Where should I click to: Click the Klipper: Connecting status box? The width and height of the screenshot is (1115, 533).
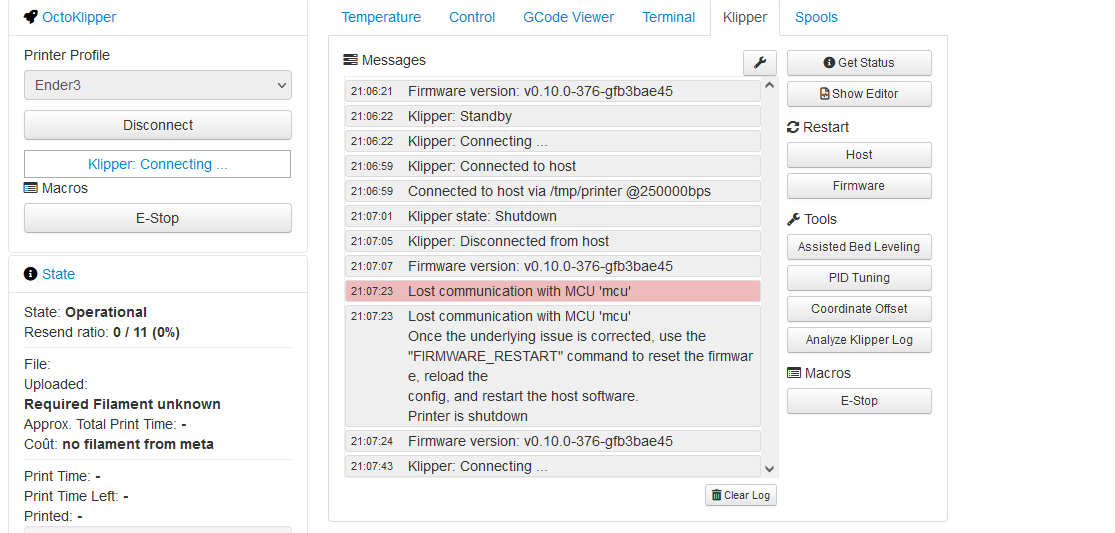pos(158,164)
